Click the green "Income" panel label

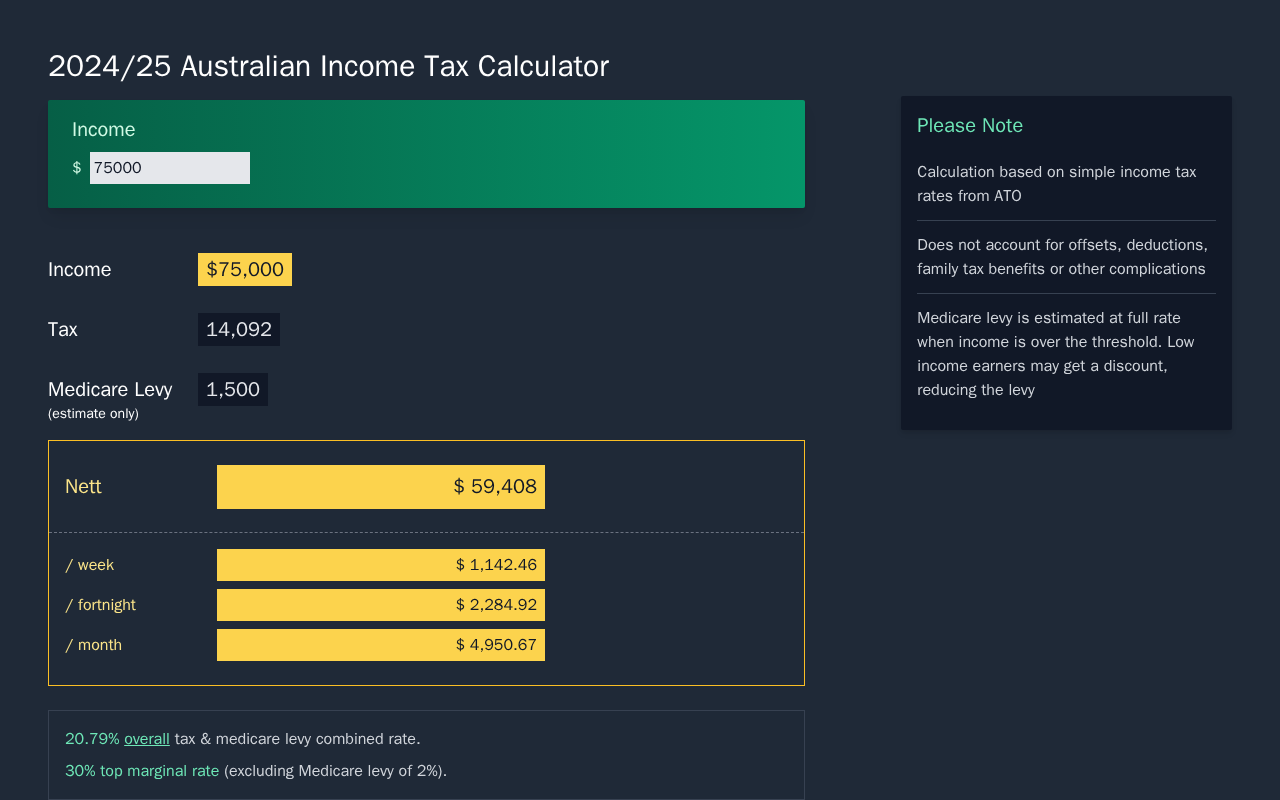click(104, 130)
